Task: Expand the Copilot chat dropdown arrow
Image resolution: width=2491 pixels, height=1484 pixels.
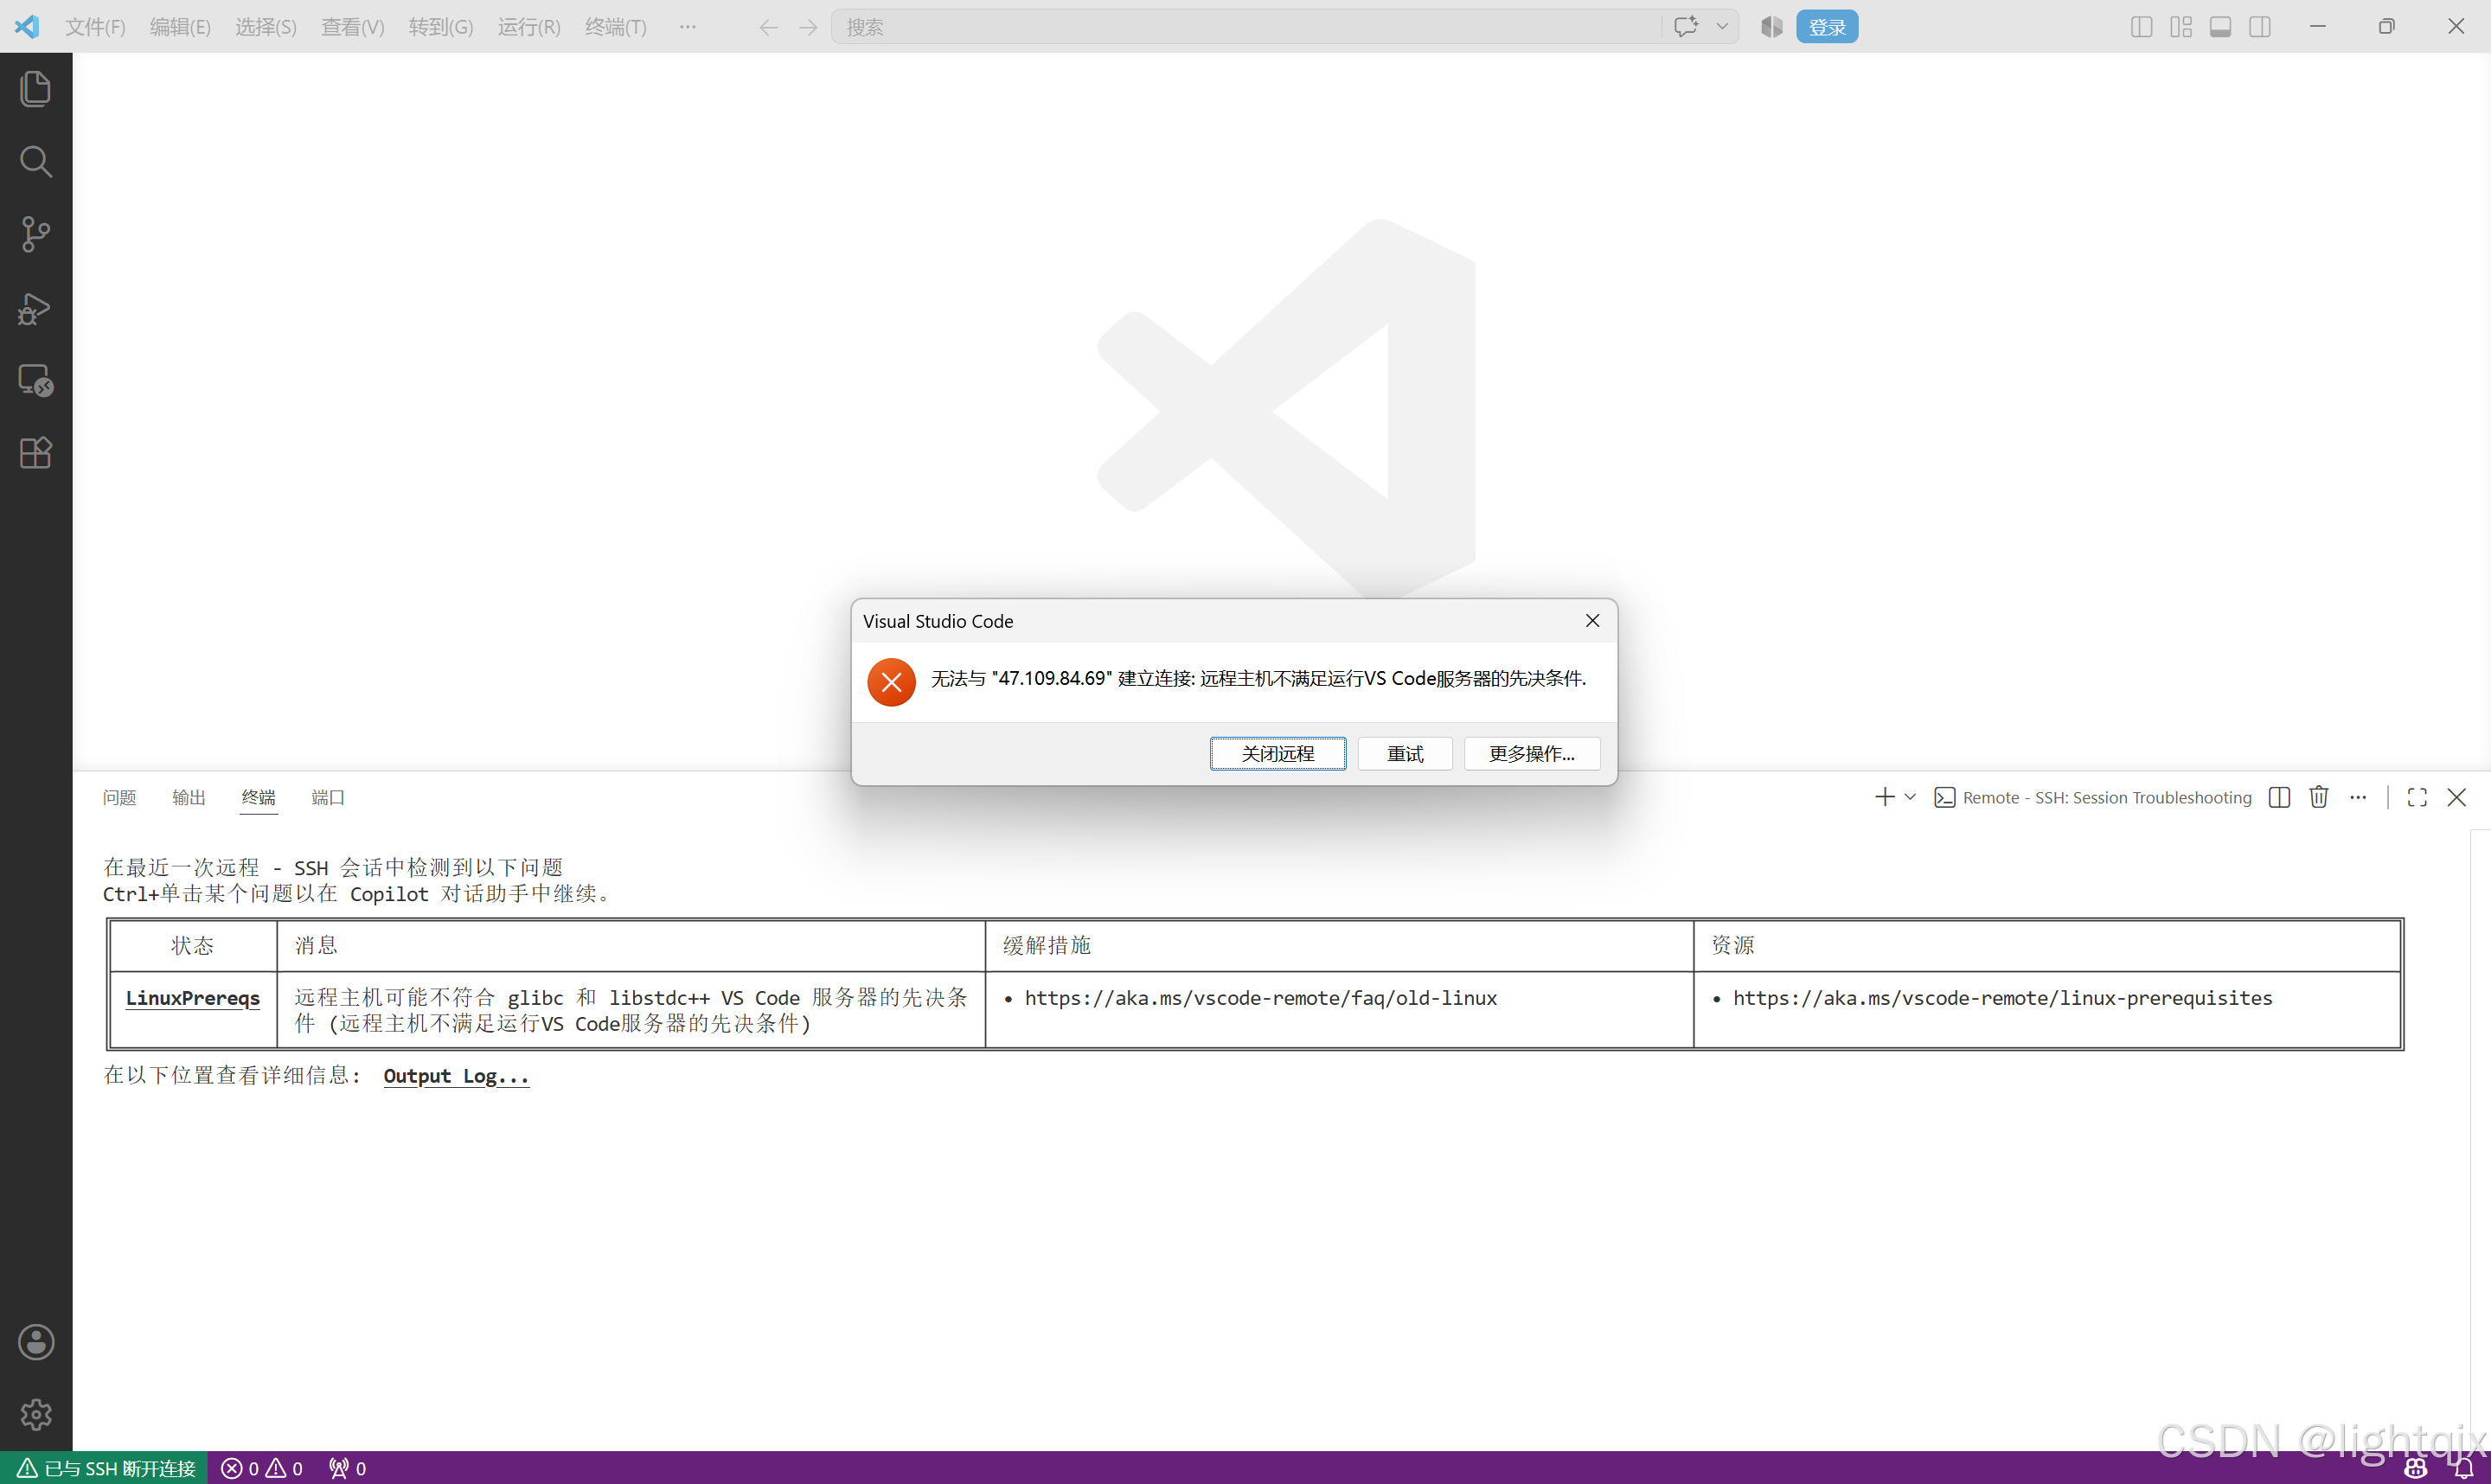Action: [x=1722, y=27]
